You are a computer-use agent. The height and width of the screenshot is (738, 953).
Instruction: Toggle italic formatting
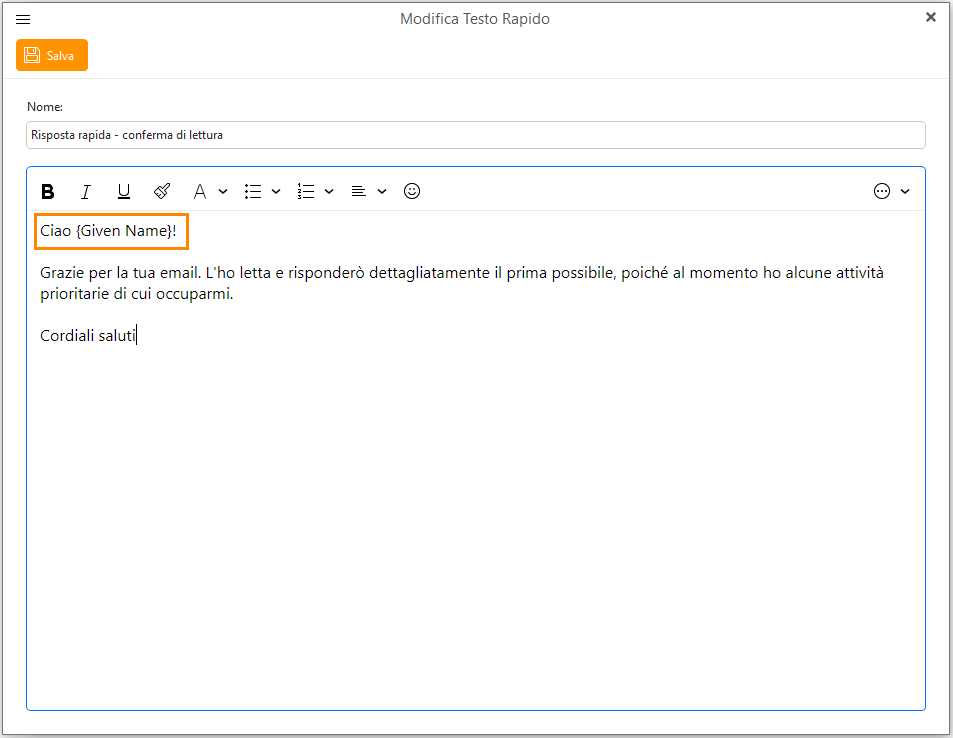point(86,191)
